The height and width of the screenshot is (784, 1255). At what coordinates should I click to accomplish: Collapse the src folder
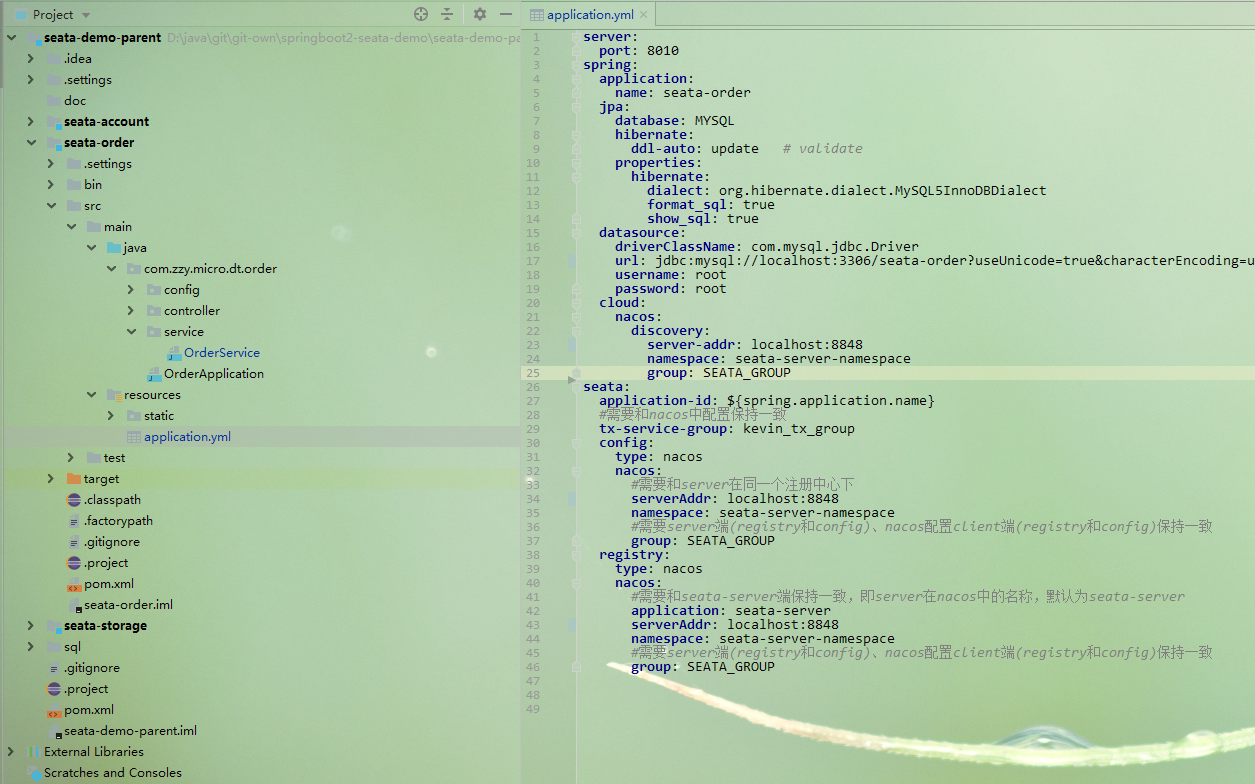(51, 206)
